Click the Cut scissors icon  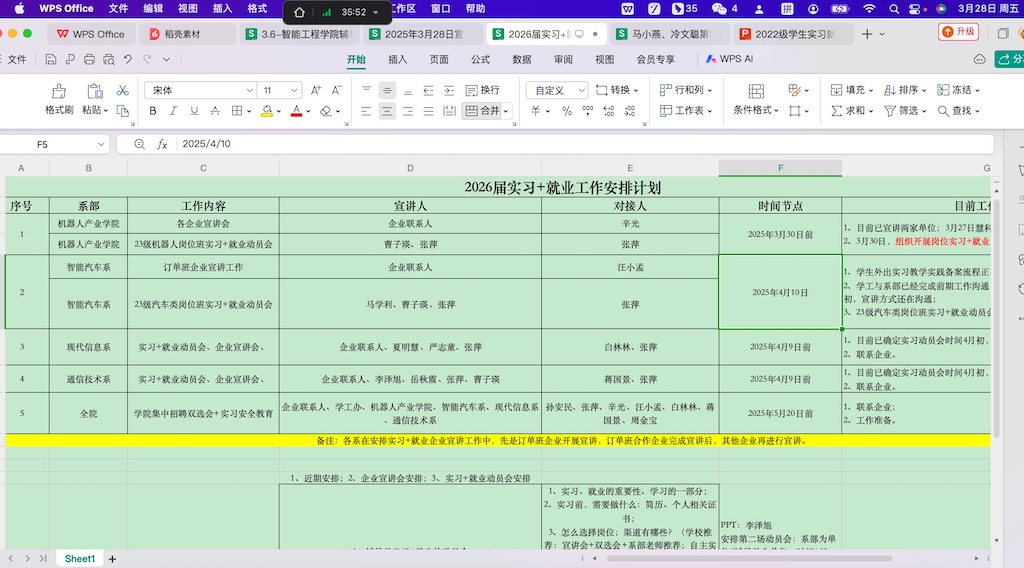coord(122,90)
